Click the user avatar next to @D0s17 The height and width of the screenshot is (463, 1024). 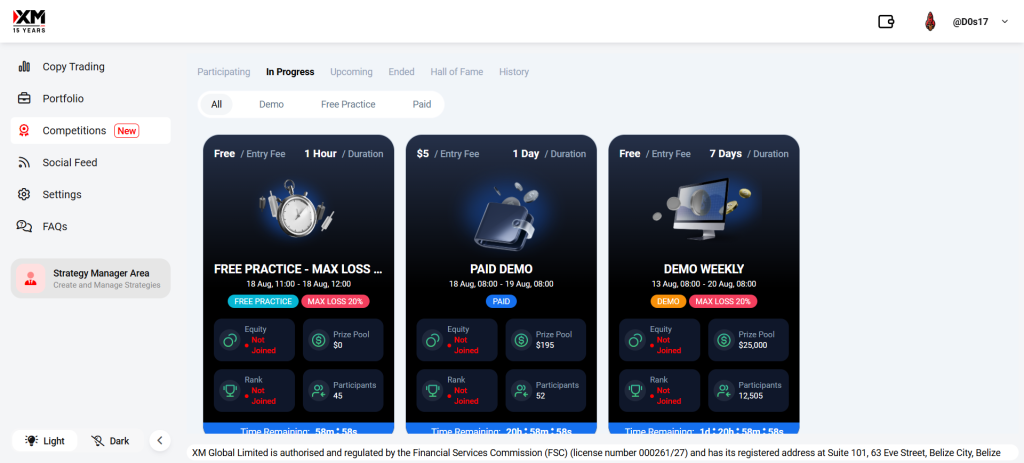pos(930,22)
